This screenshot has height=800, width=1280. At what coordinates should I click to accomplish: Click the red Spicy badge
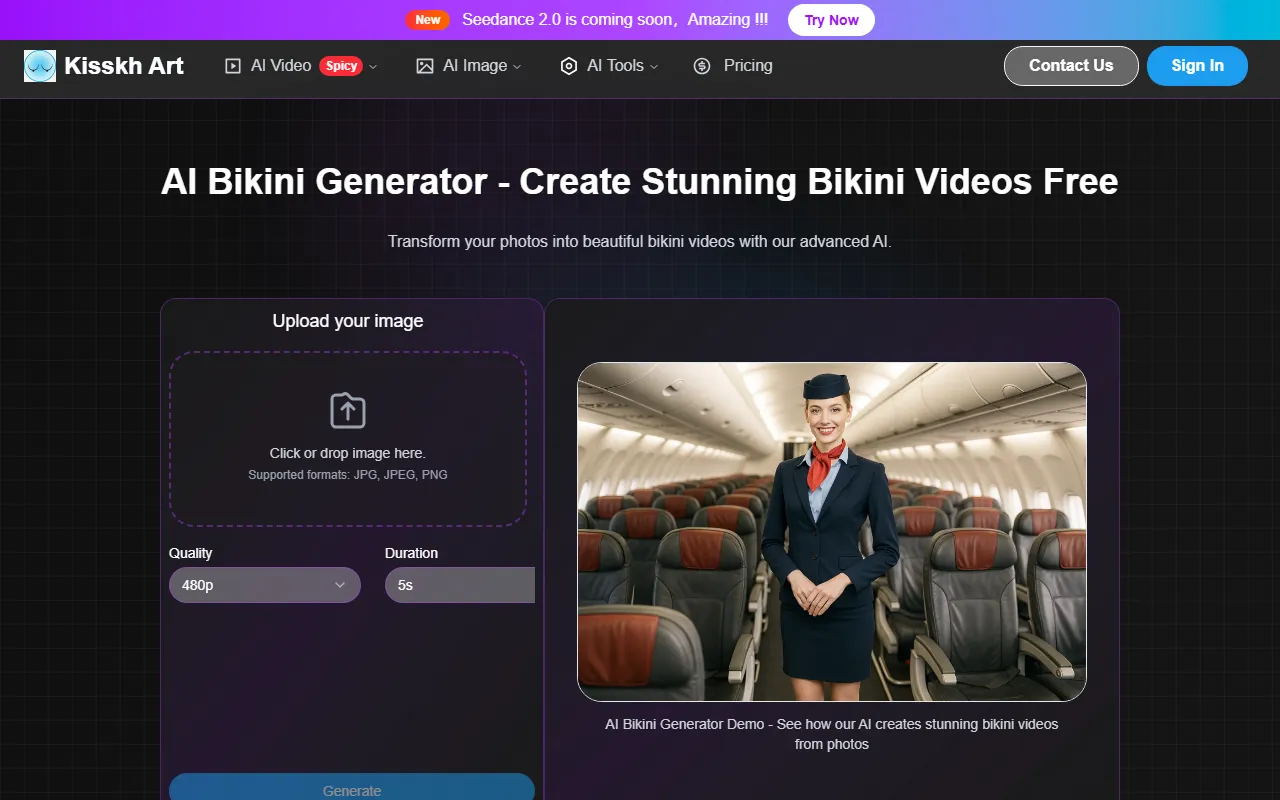(x=341, y=66)
